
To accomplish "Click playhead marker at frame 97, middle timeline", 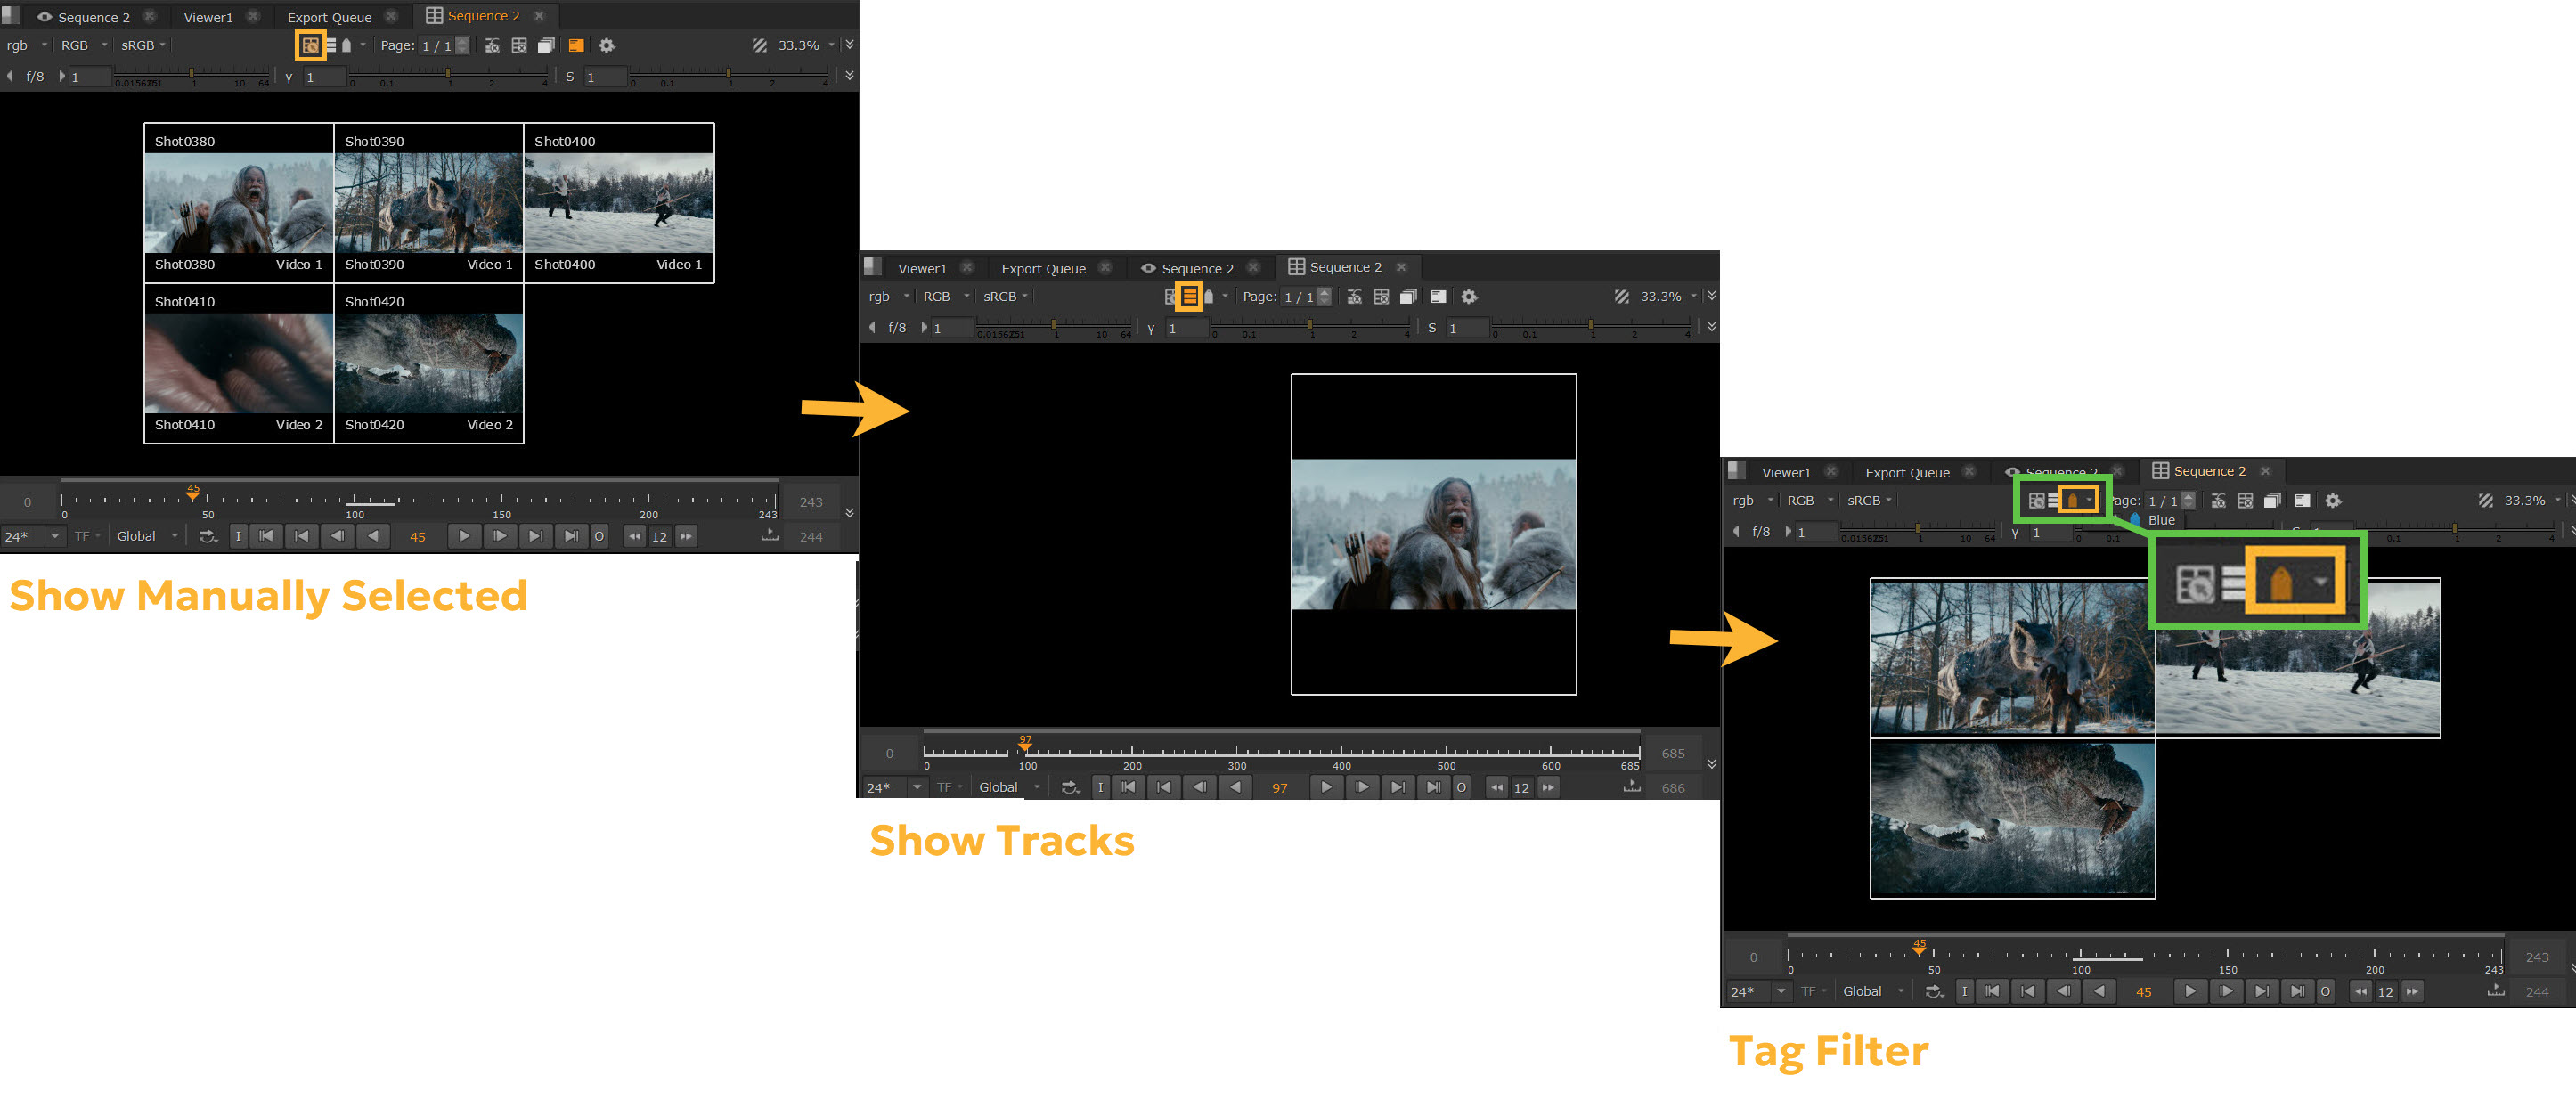I will coord(1025,744).
